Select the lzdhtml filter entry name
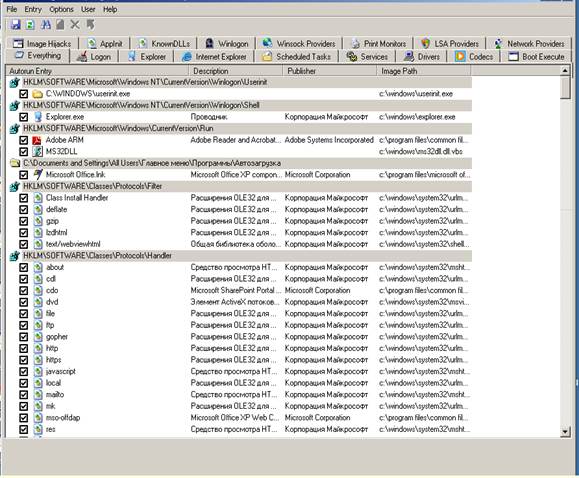579x478 pixels. (x=56, y=233)
